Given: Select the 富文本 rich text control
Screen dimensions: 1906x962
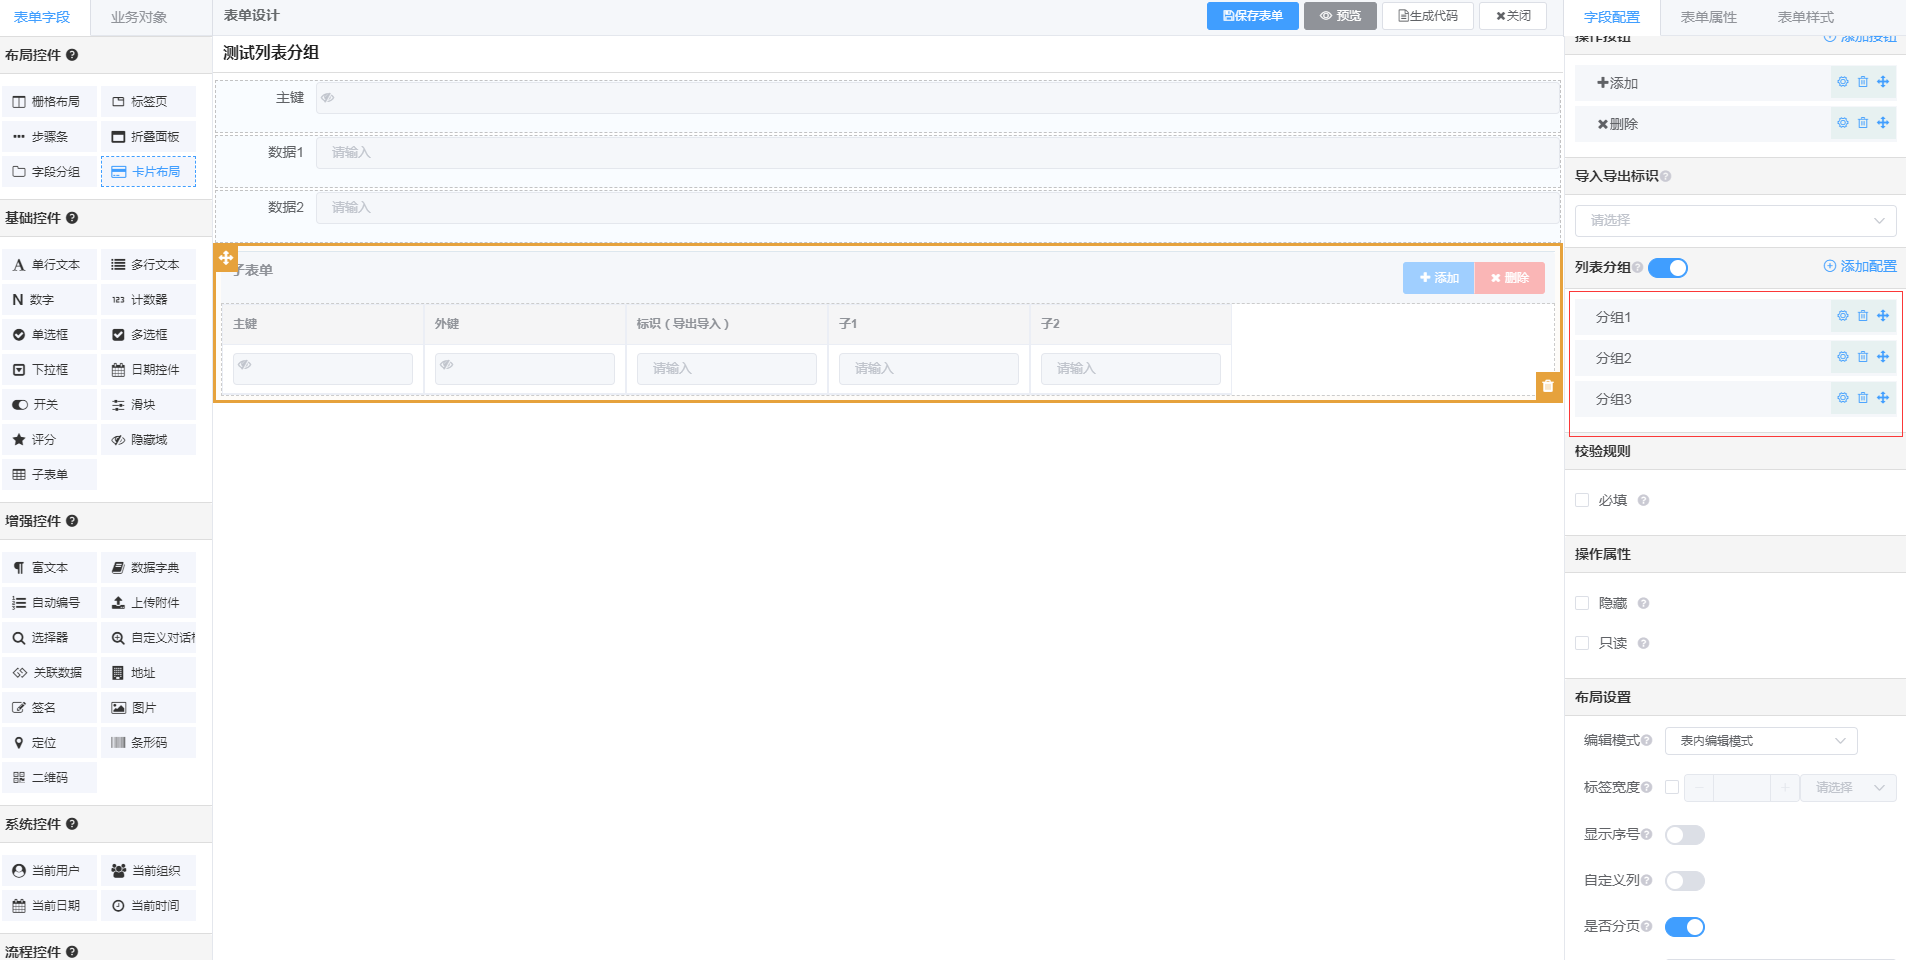Looking at the screenshot, I should [x=49, y=568].
